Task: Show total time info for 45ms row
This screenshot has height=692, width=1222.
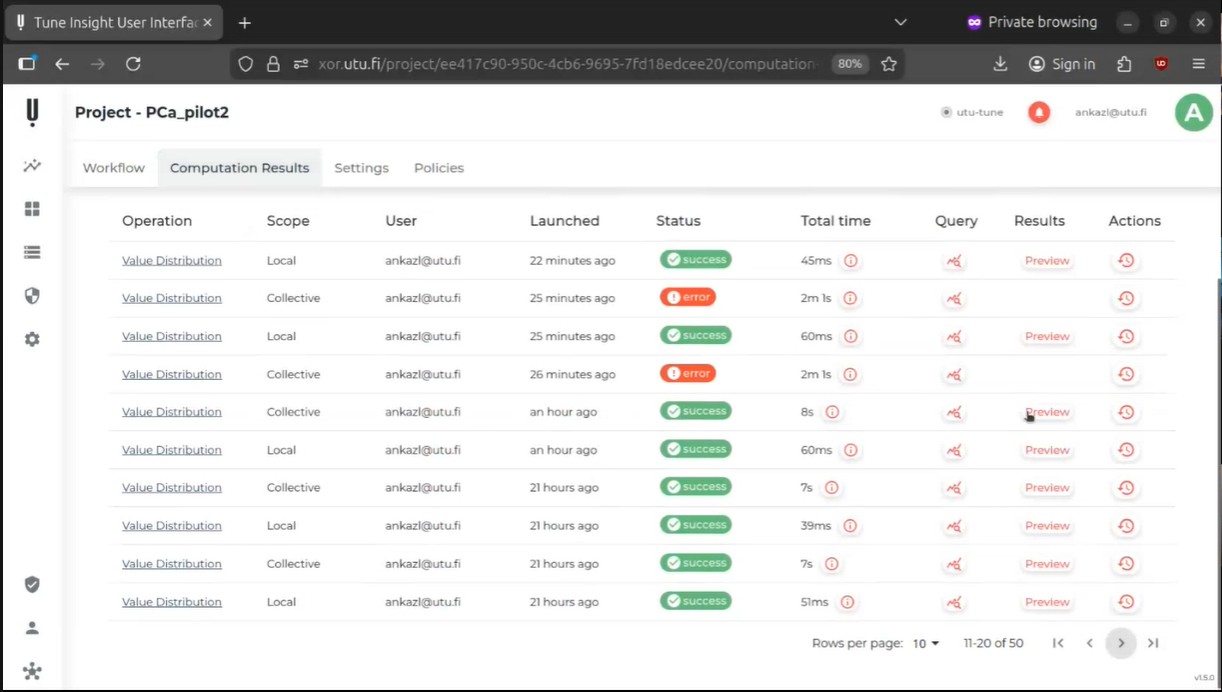Action: point(851,261)
